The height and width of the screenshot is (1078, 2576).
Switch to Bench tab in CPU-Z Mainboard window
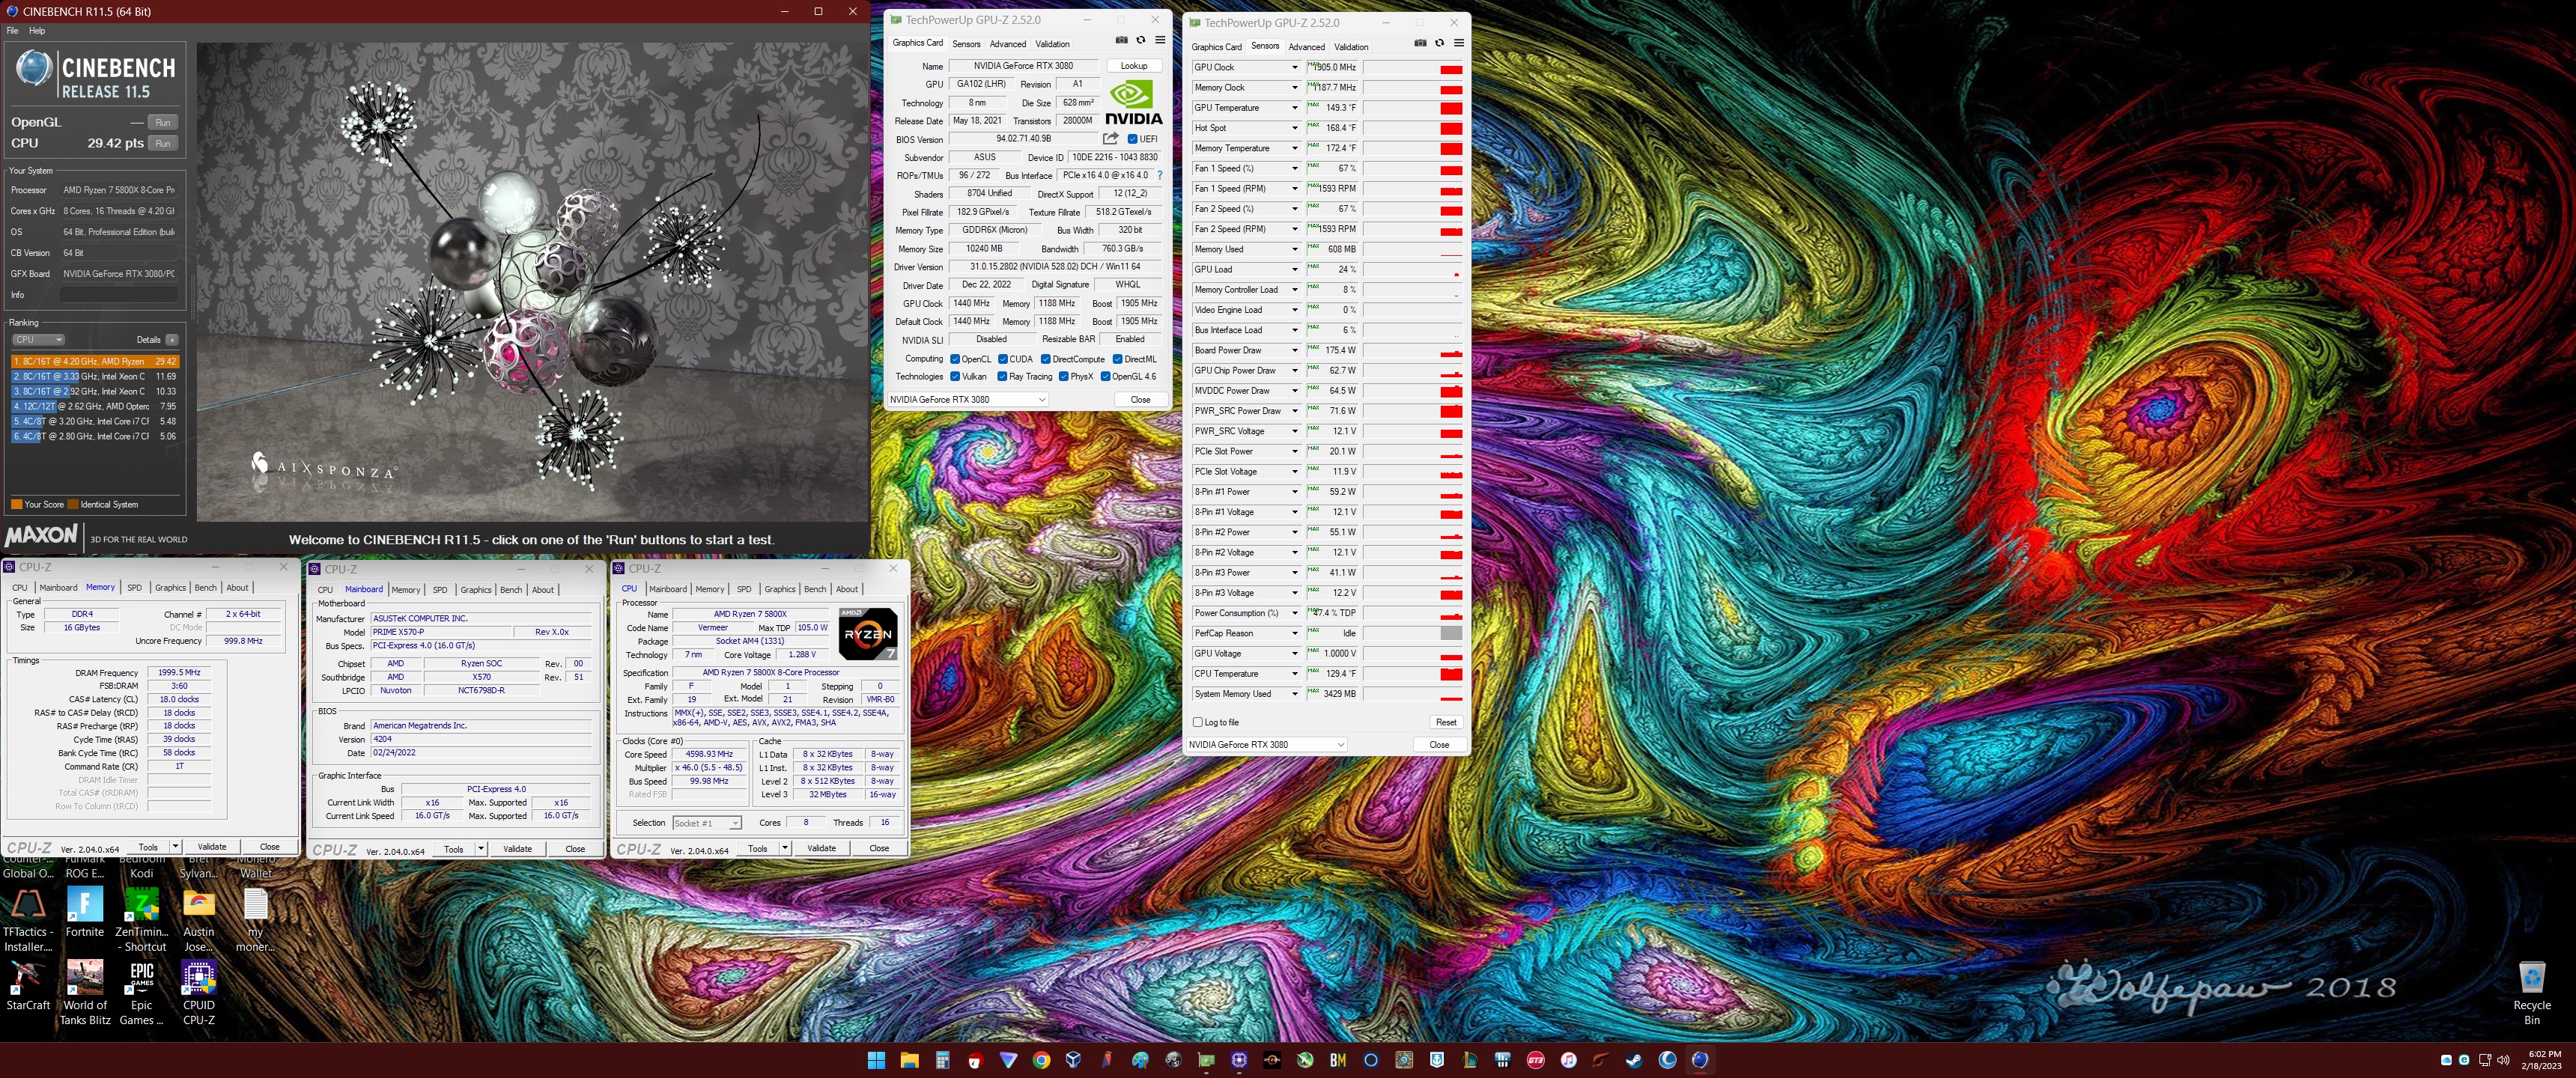coord(511,590)
